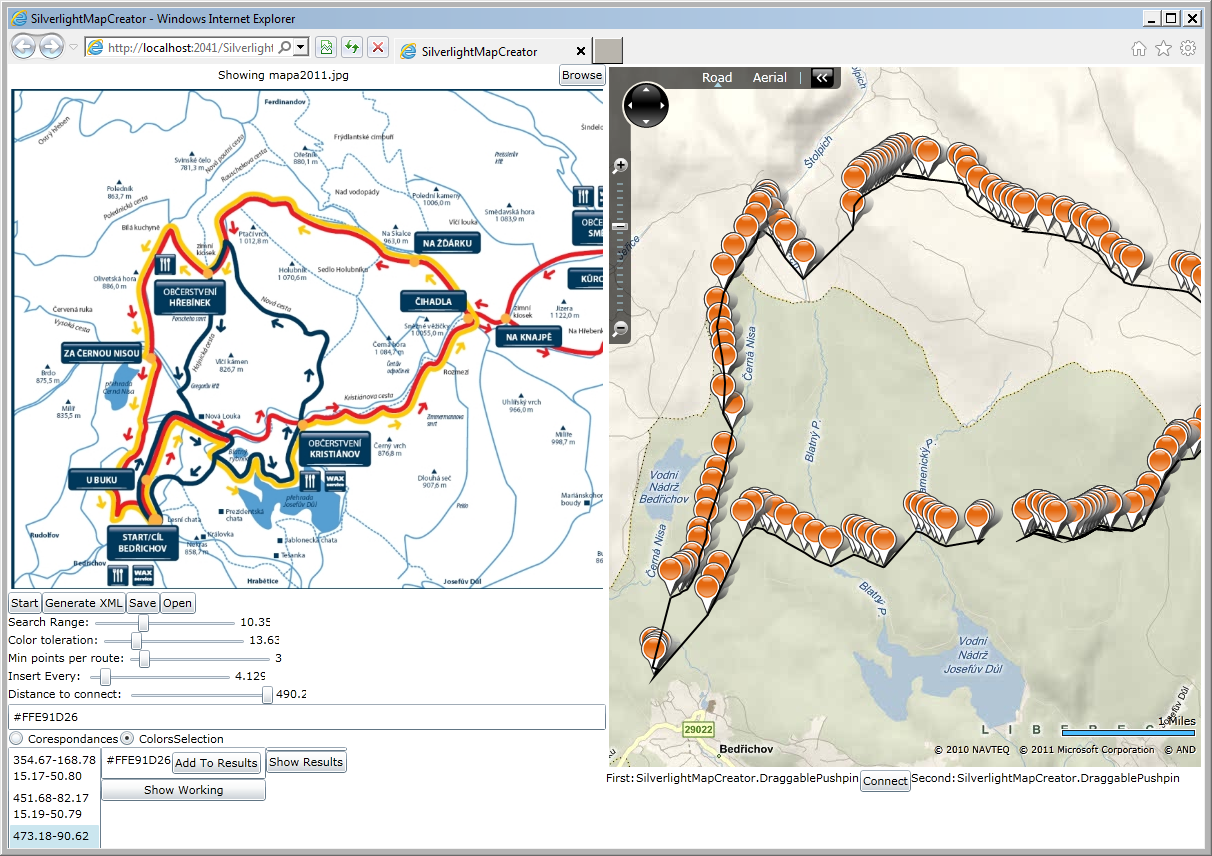This screenshot has height=856, width=1212.
Task: Collapse map navigation bar chevrons
Action: 823,77
